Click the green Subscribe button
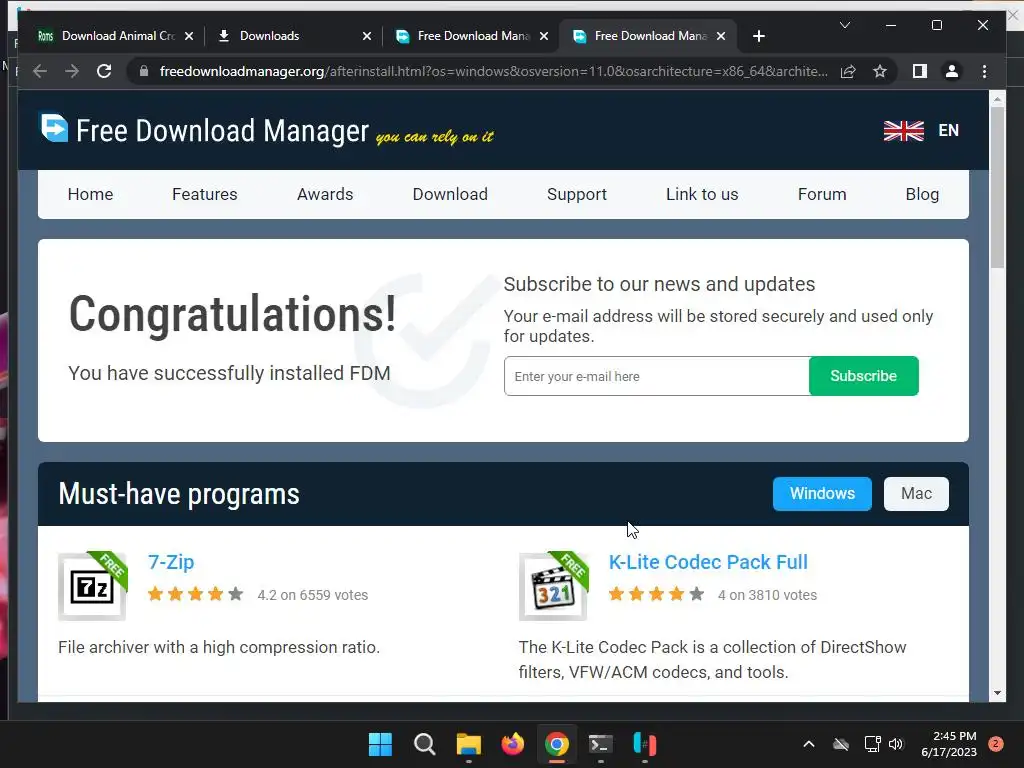Screen dimensions: 1024x768 pos(863,376)
